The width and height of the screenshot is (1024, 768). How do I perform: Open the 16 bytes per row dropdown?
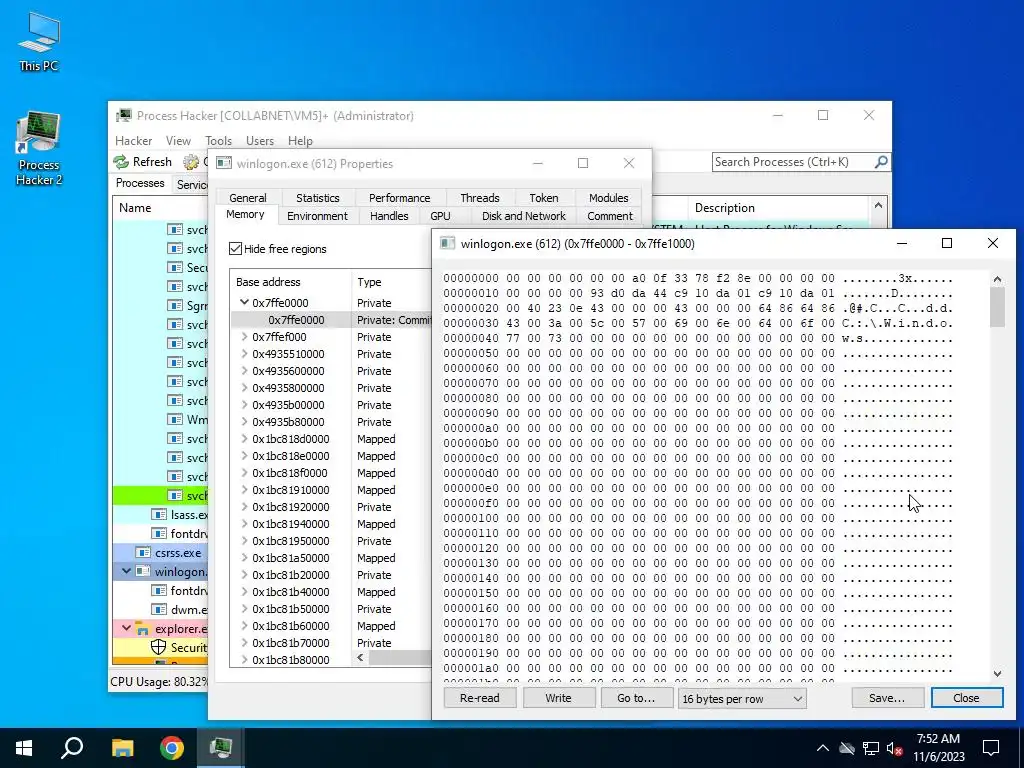[x=742, y=699]
